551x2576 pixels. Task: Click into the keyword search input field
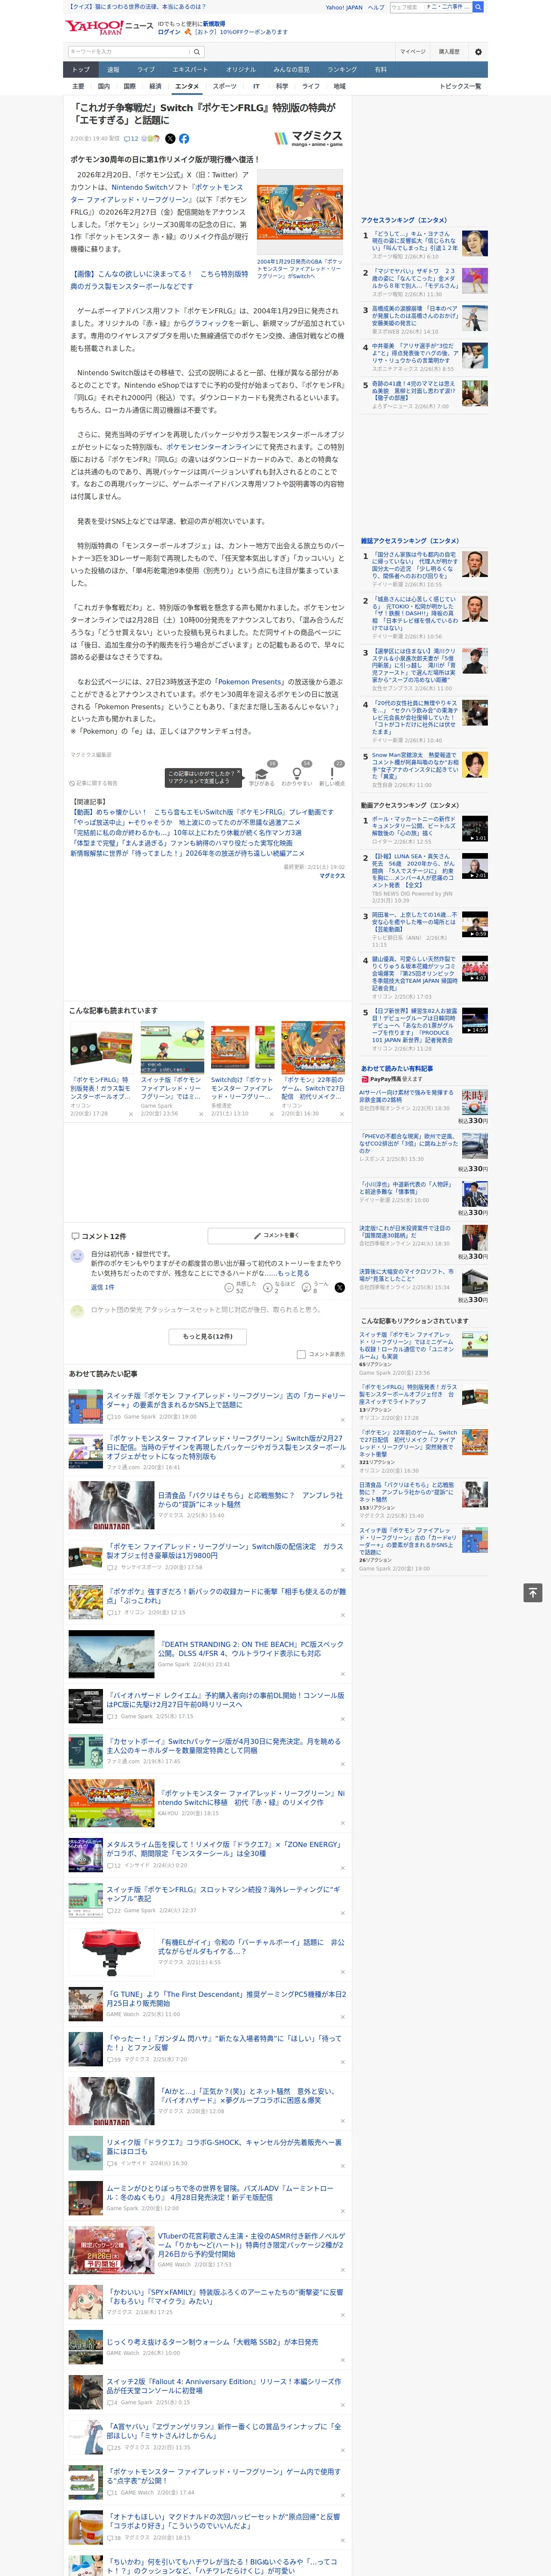[x=128, y=52]
